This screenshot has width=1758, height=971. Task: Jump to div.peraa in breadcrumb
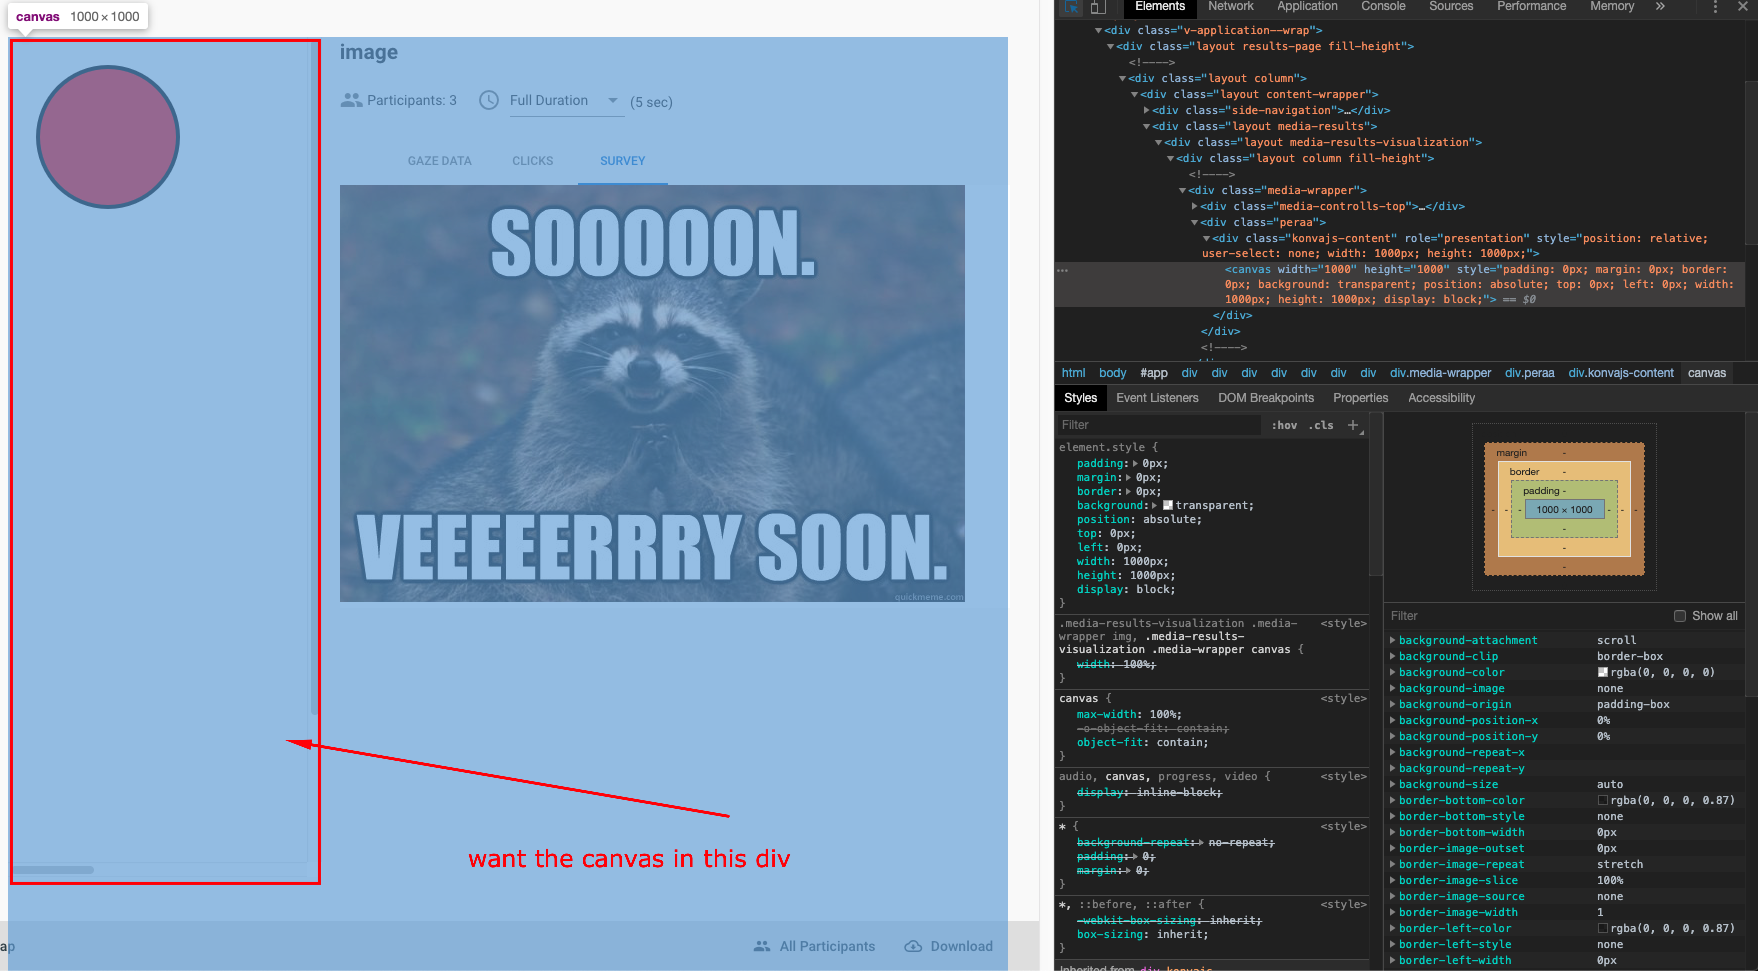[x=1529, y=373]
